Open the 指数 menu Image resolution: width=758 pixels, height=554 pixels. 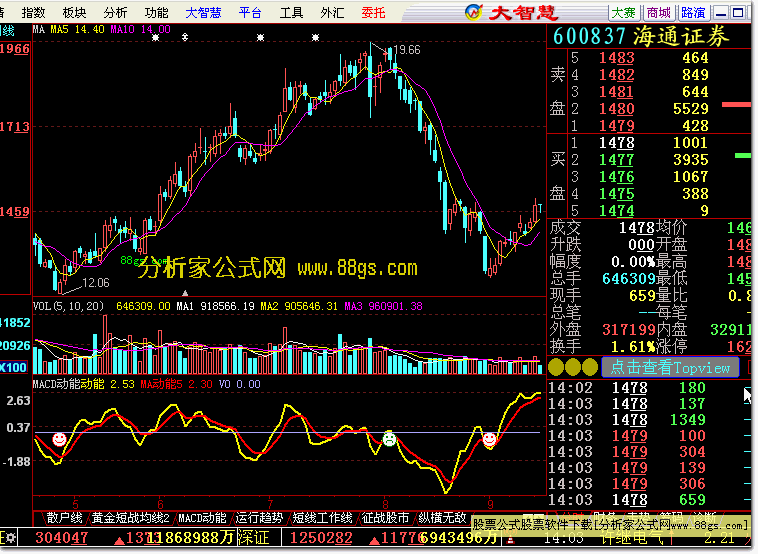(33, 13)
